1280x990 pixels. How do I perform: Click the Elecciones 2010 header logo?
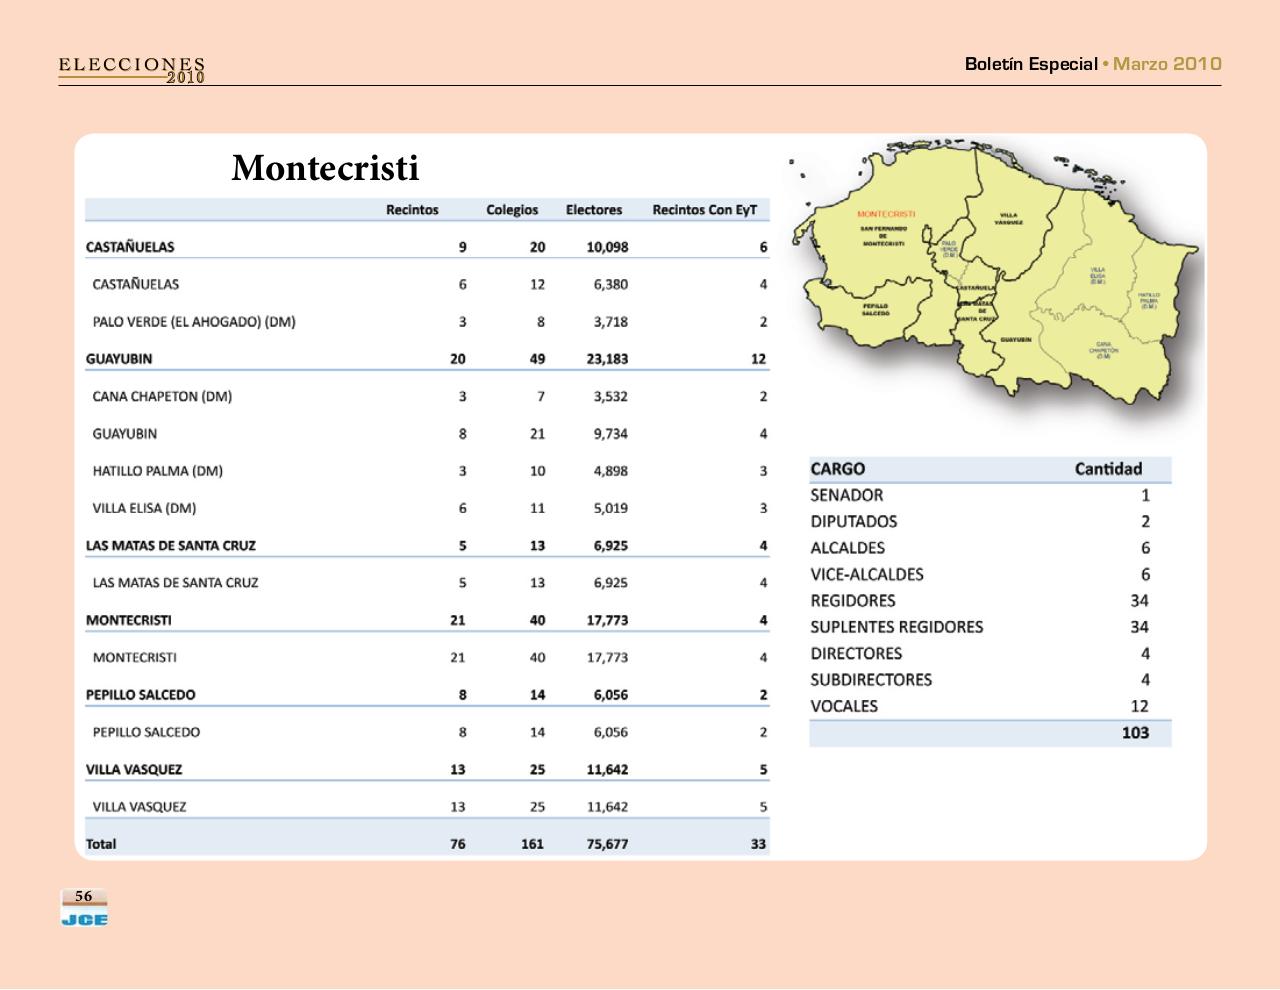132,69
